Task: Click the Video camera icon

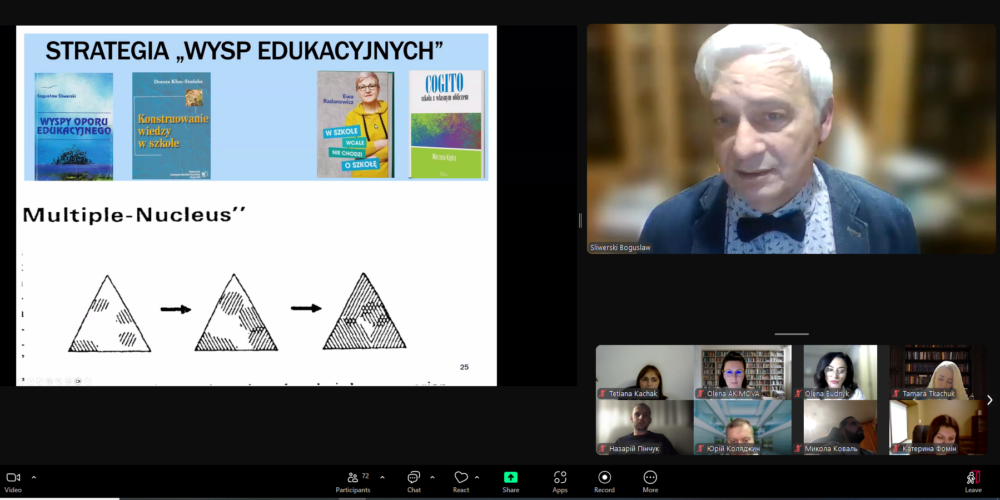Action: tap(12, 478)
